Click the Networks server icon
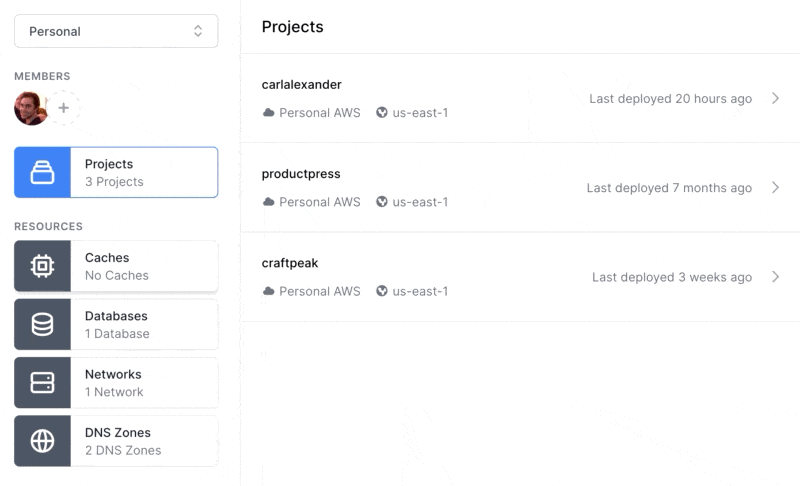The height and width of the screenshot is (486, 800). click(42, 382)
